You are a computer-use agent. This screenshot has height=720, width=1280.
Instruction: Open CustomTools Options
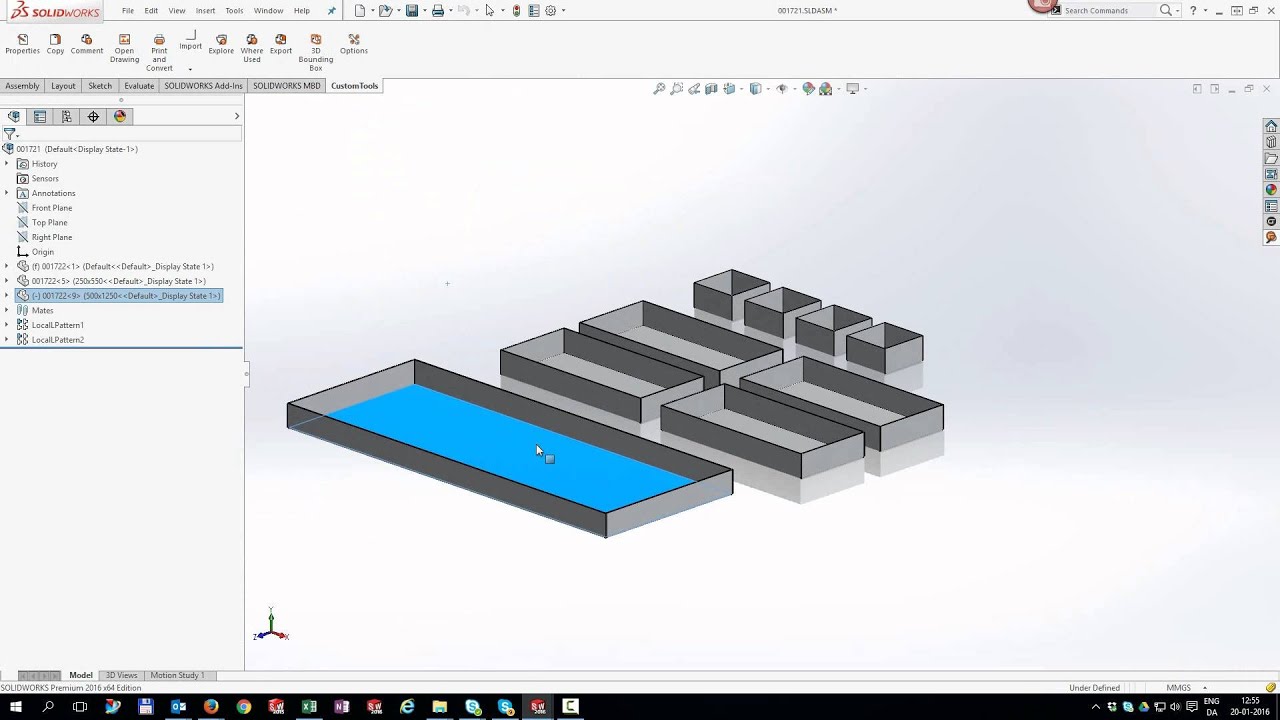click(354, 44)
